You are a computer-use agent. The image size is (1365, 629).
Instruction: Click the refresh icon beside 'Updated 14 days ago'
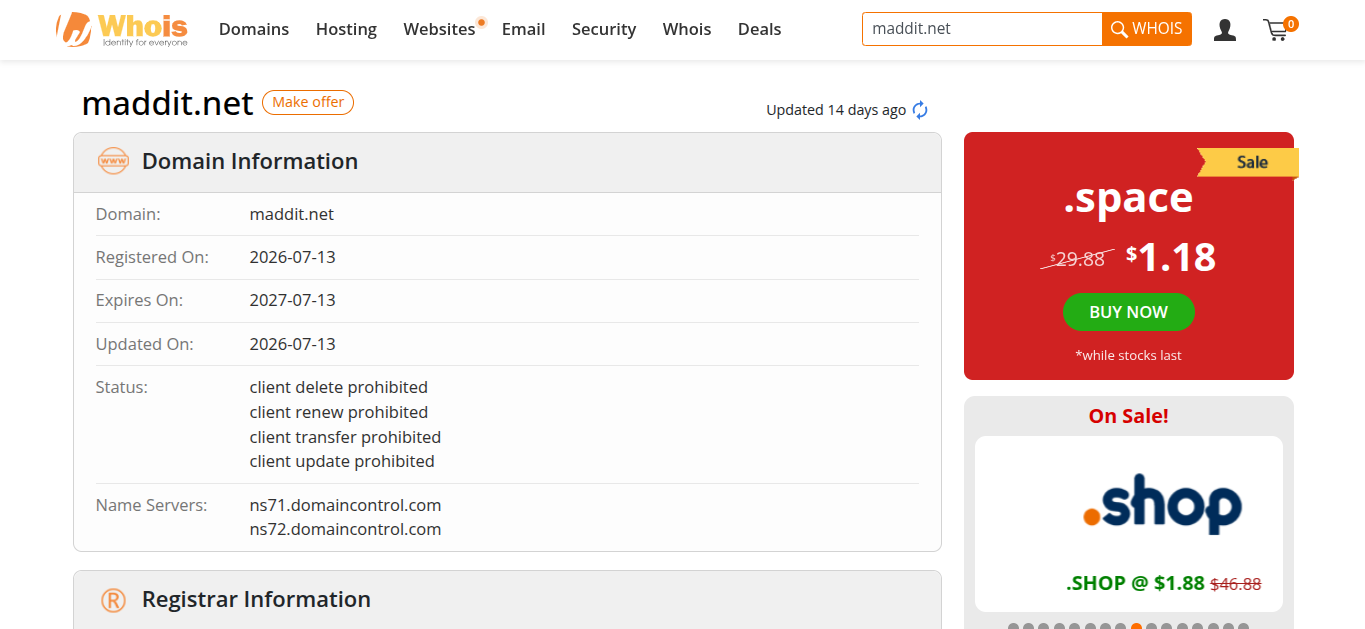(920, 110)
